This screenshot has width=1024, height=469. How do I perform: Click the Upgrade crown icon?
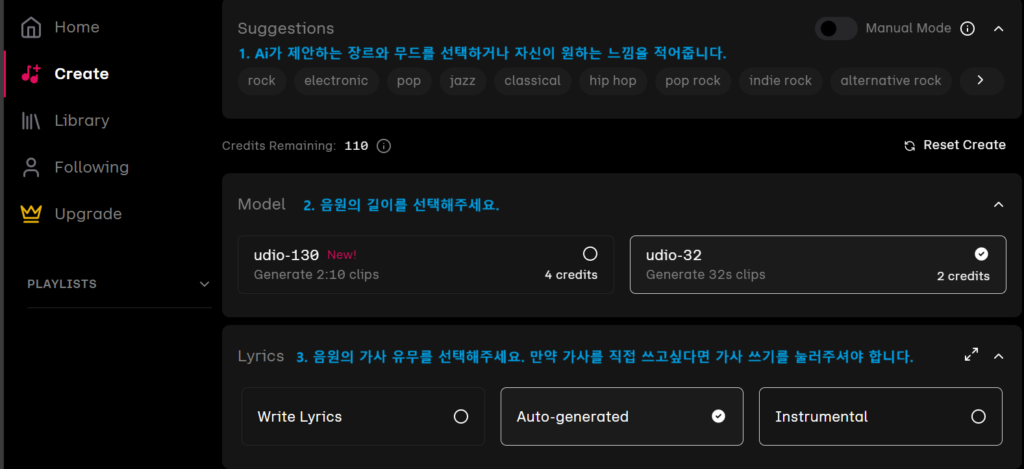click(31, 214)
